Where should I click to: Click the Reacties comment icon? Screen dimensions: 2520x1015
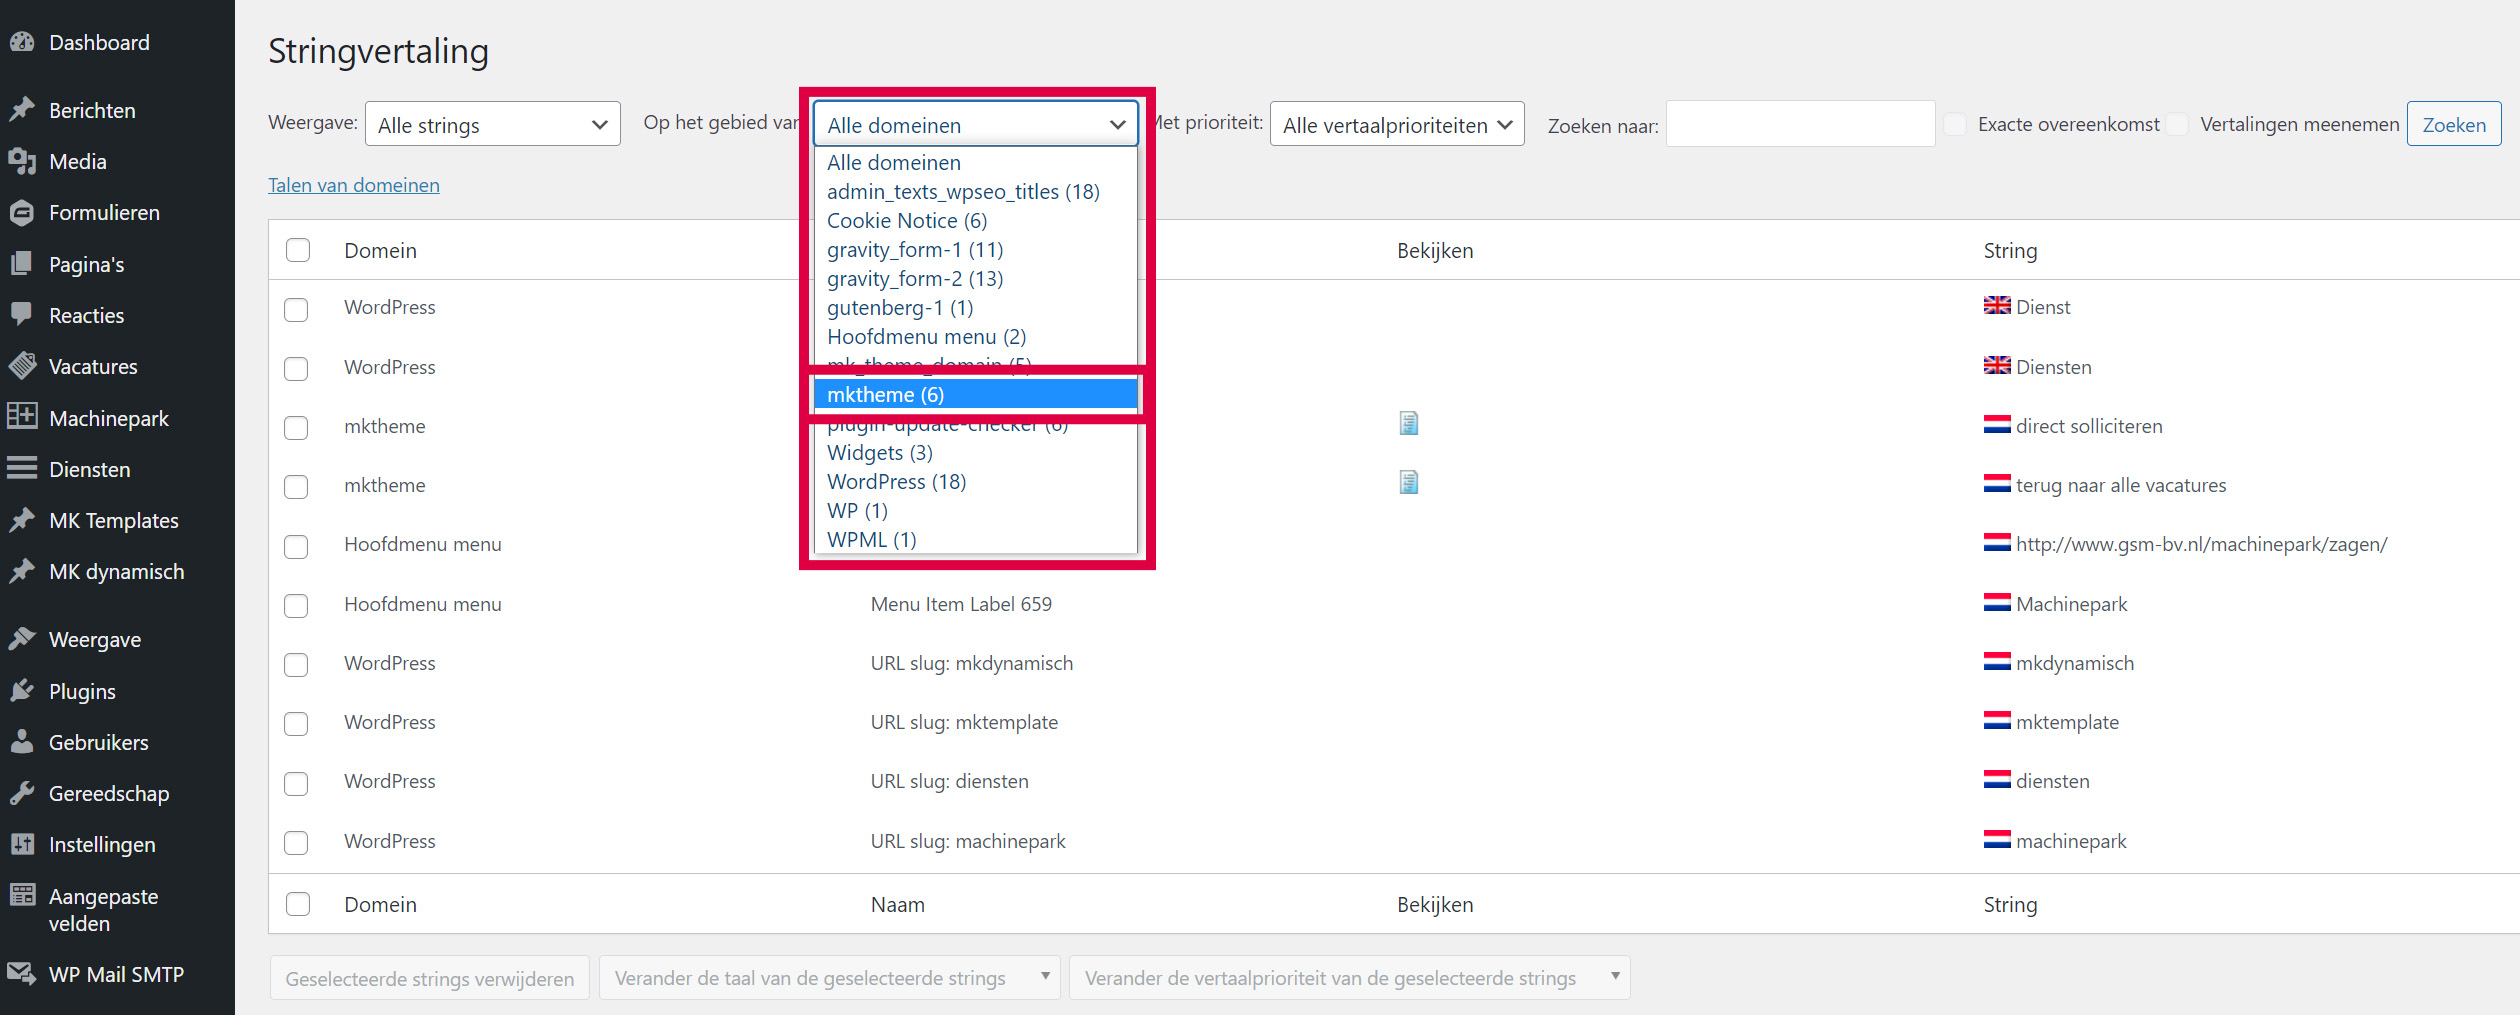click(22, 315)
